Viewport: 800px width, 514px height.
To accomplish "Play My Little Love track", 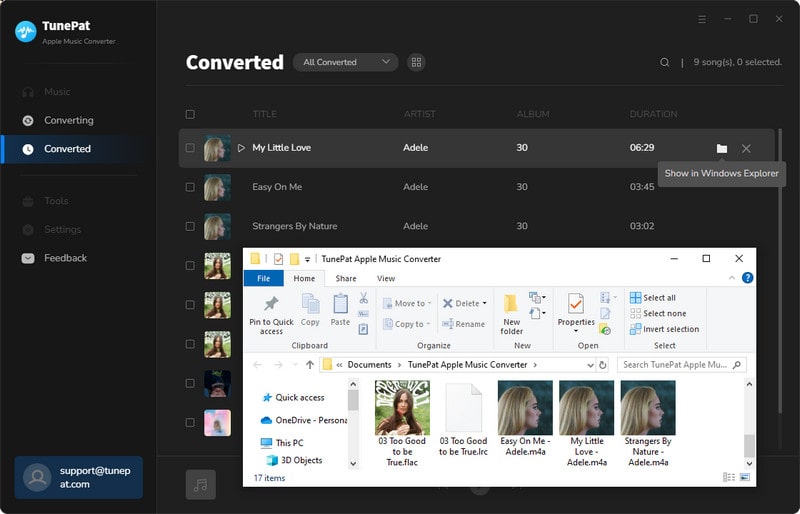I will pos(241,148).
